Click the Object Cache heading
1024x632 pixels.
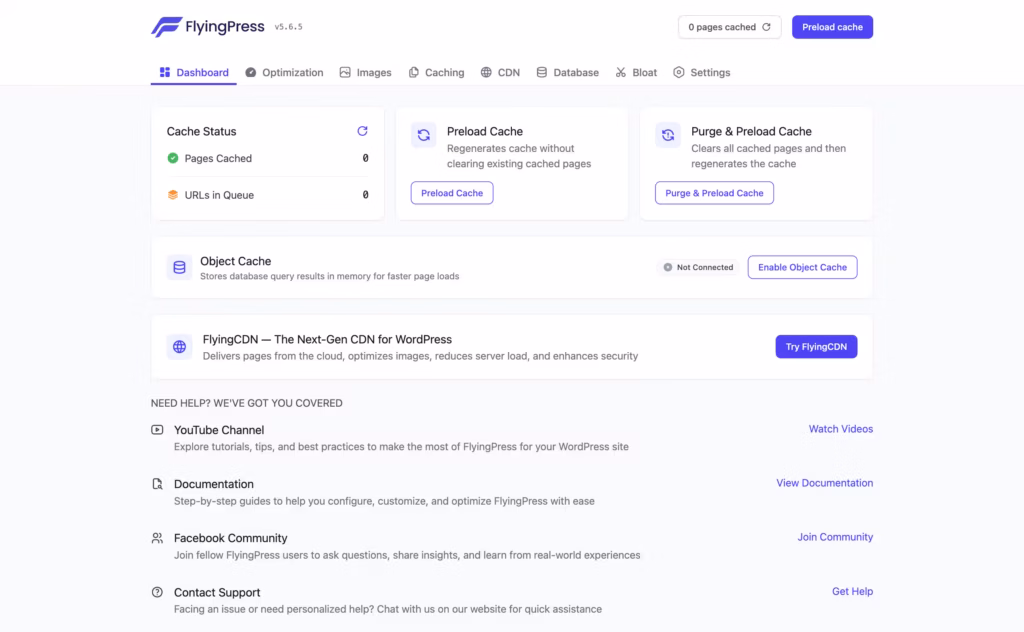235,261
